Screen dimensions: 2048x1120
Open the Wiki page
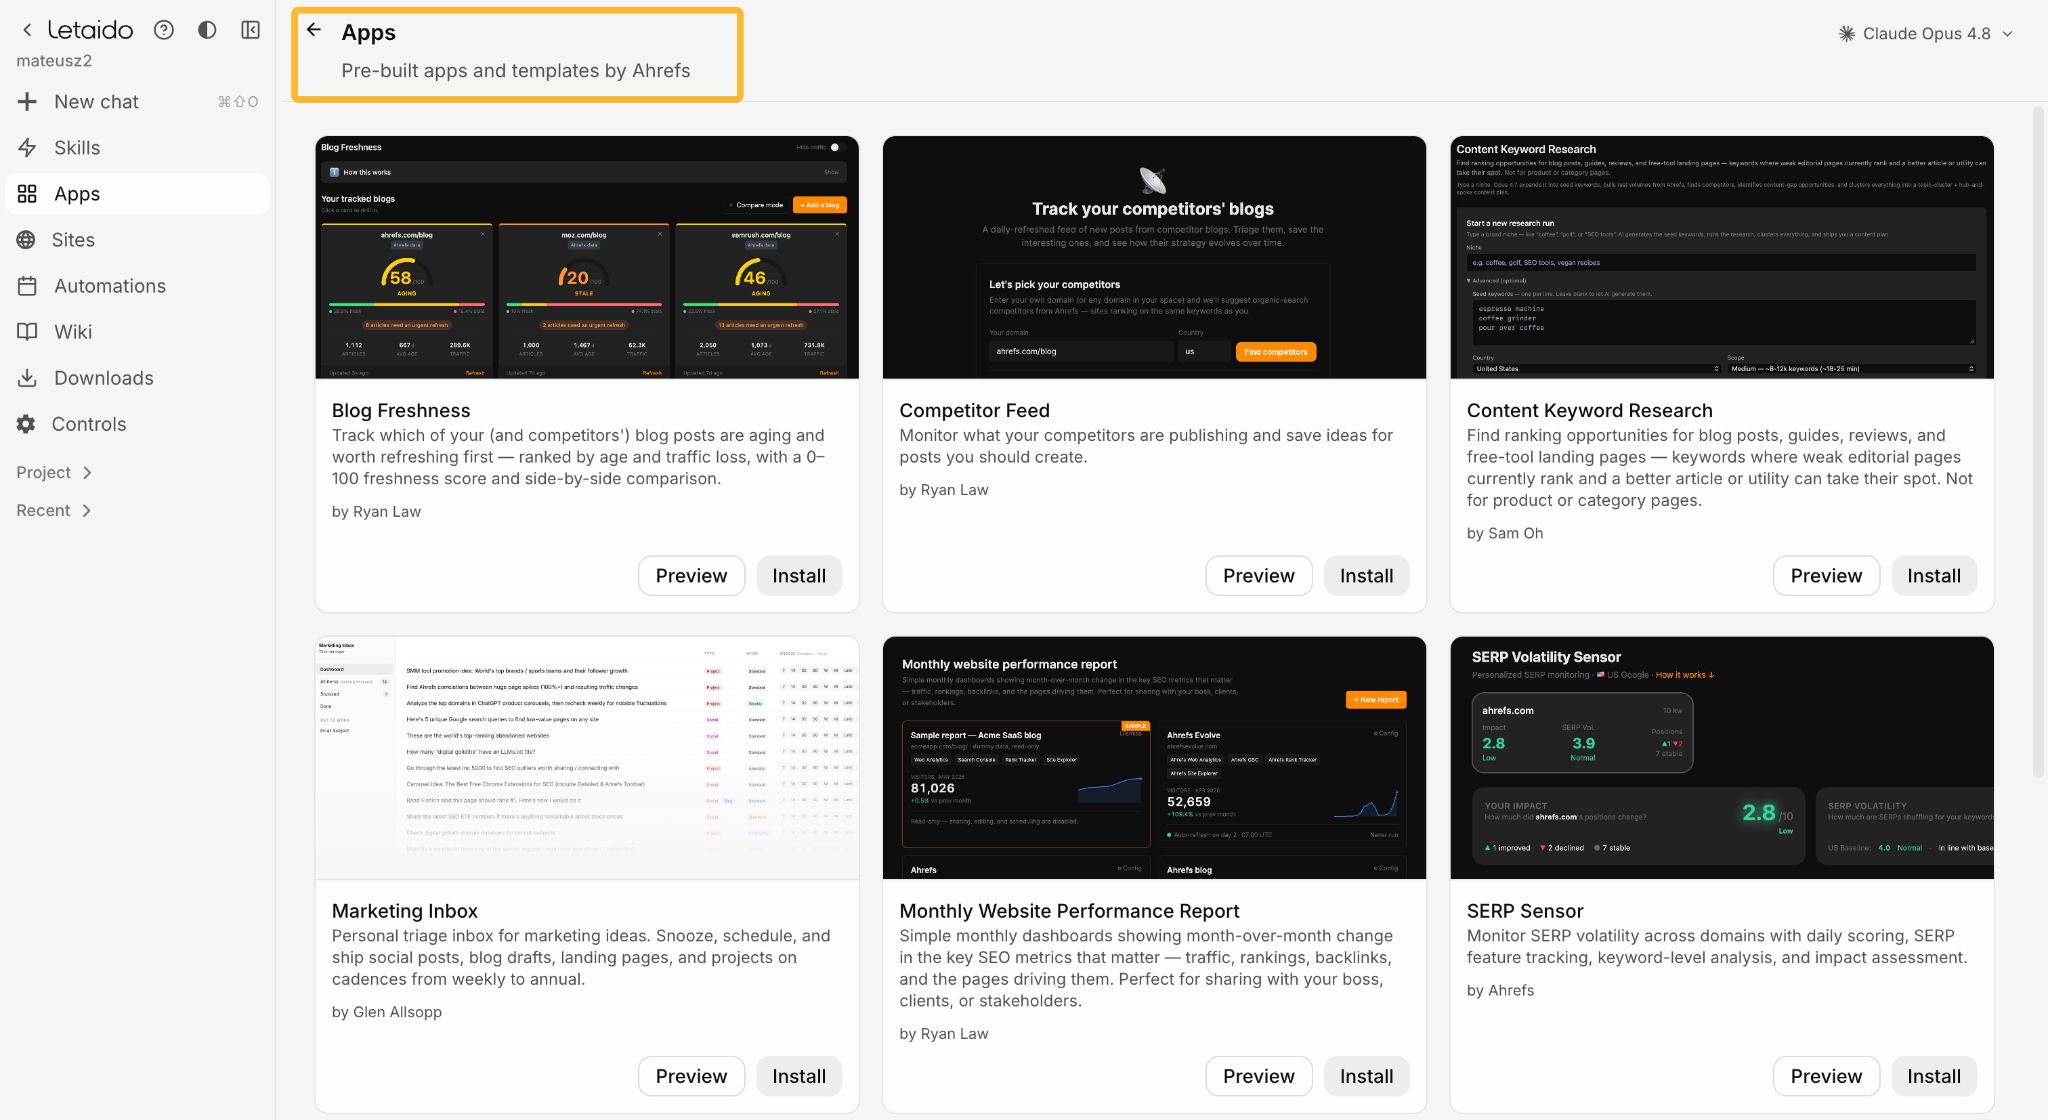coord(138,332)
